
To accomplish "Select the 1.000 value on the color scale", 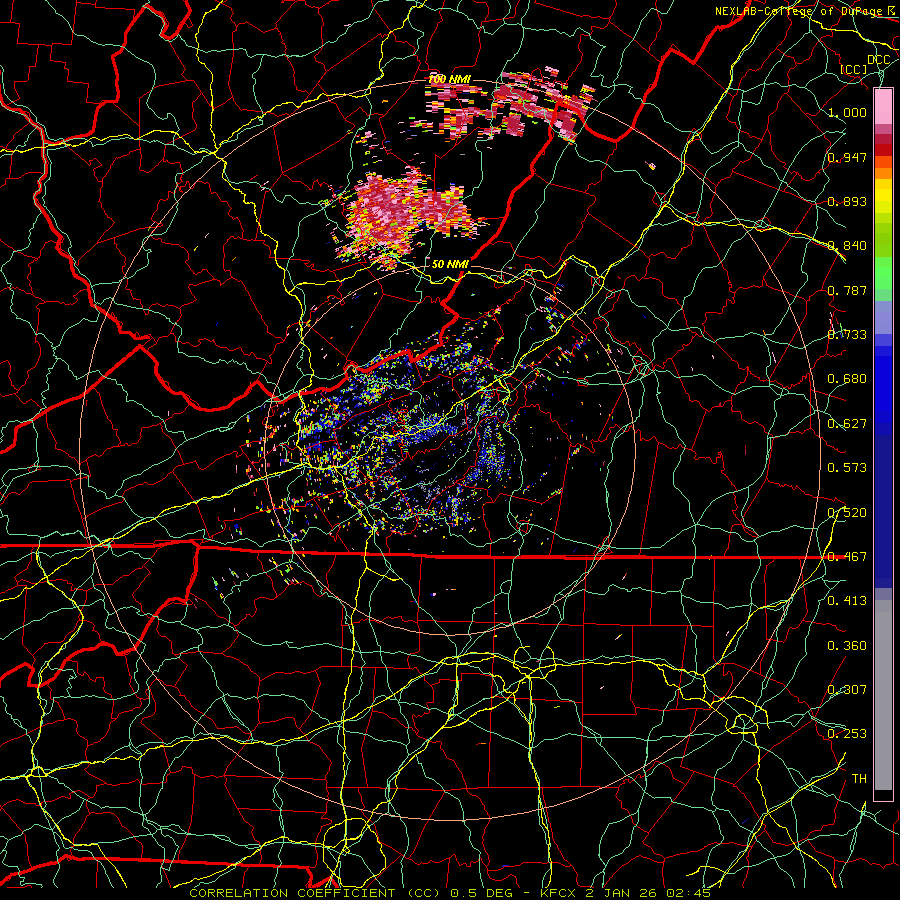I will click(x=847, y=112).
